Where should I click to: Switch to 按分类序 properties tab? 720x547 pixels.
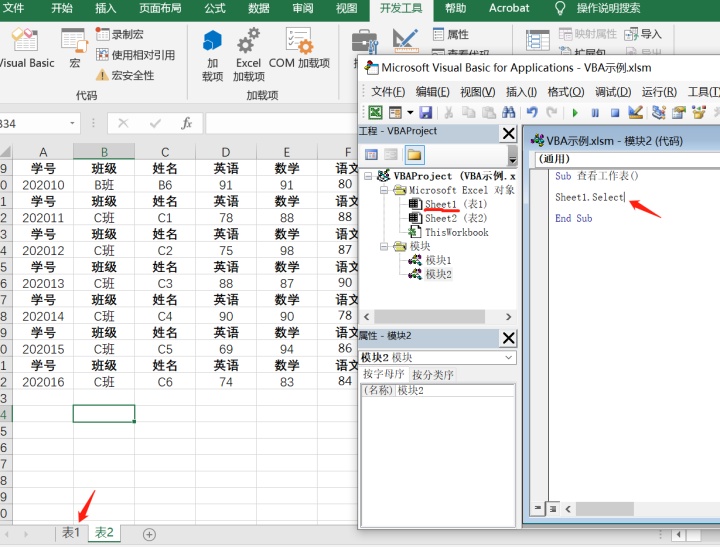tap(433, 375)
